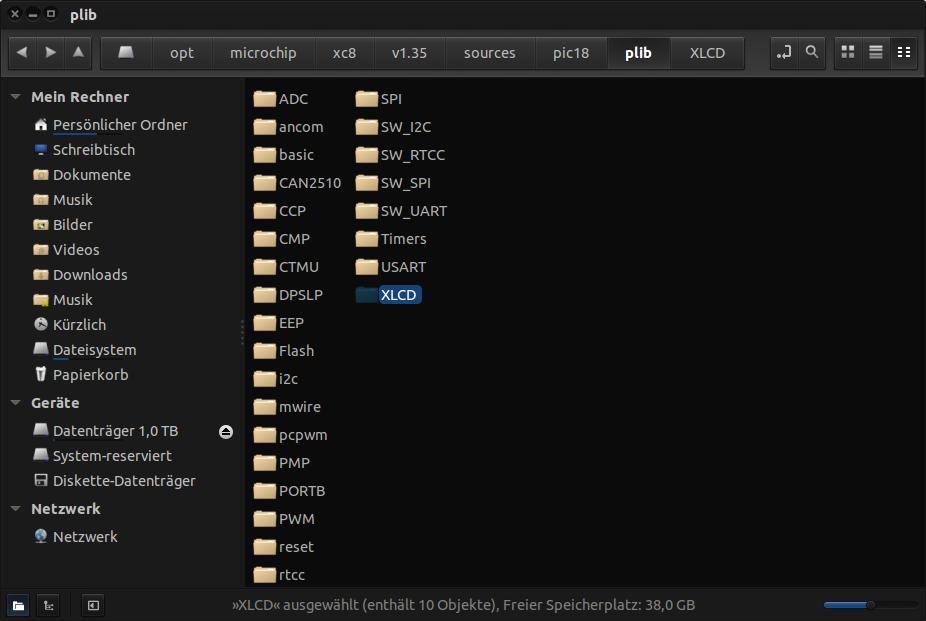926x621 pixels.
Task: Select the Flash folder icon
Action: click(x=265, y=351)
